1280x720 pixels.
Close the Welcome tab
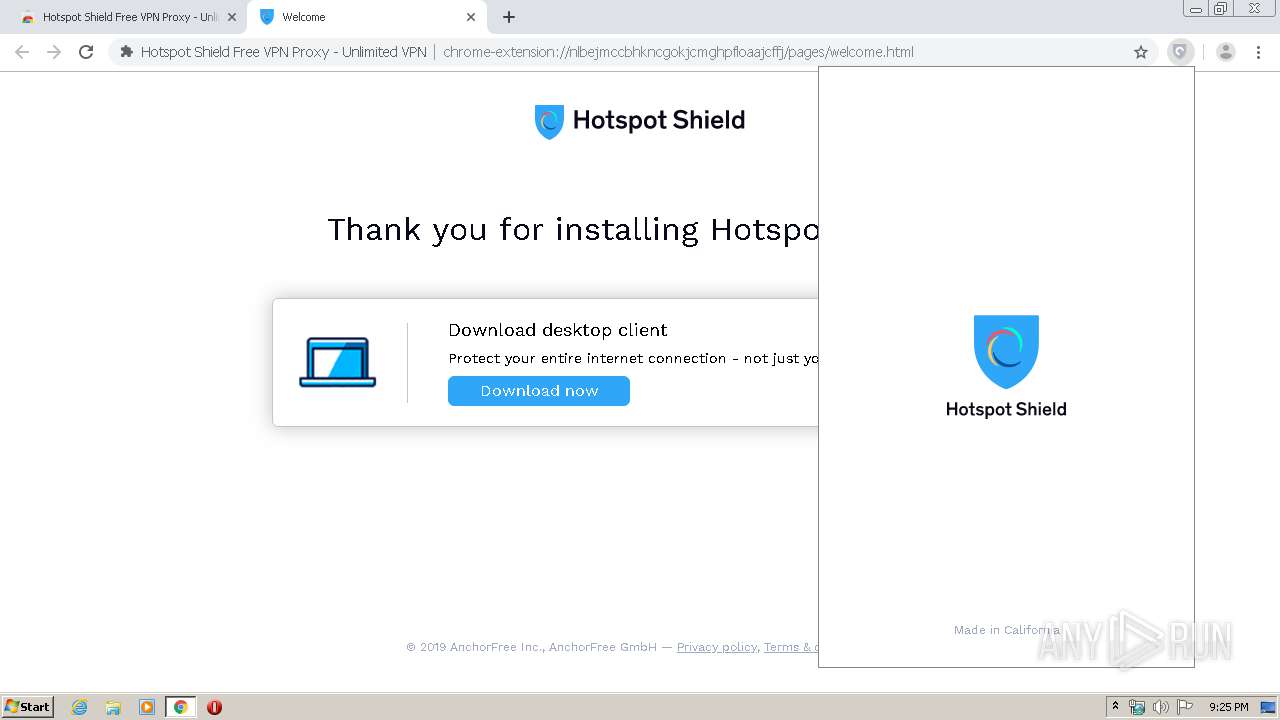coord(471,17)
